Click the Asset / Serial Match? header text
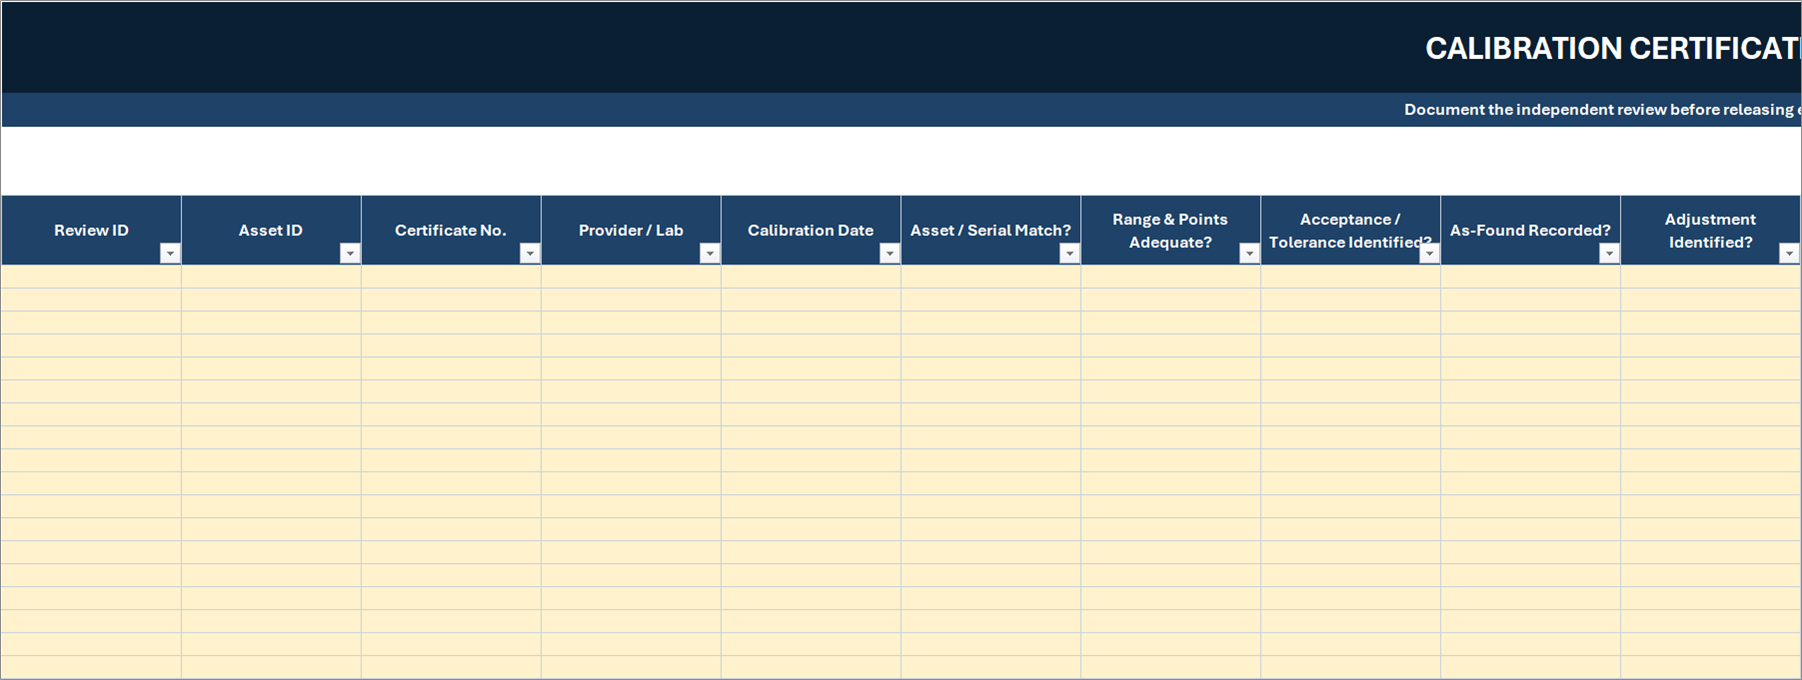 [x=990, y=230]
